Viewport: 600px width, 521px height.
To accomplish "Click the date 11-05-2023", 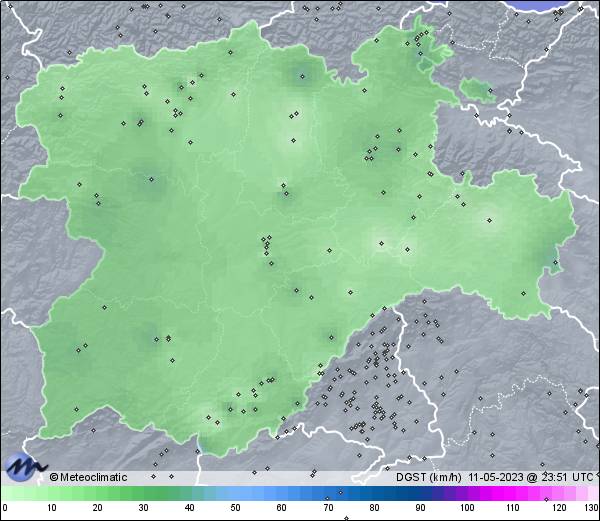I will [x=496, y=477].
